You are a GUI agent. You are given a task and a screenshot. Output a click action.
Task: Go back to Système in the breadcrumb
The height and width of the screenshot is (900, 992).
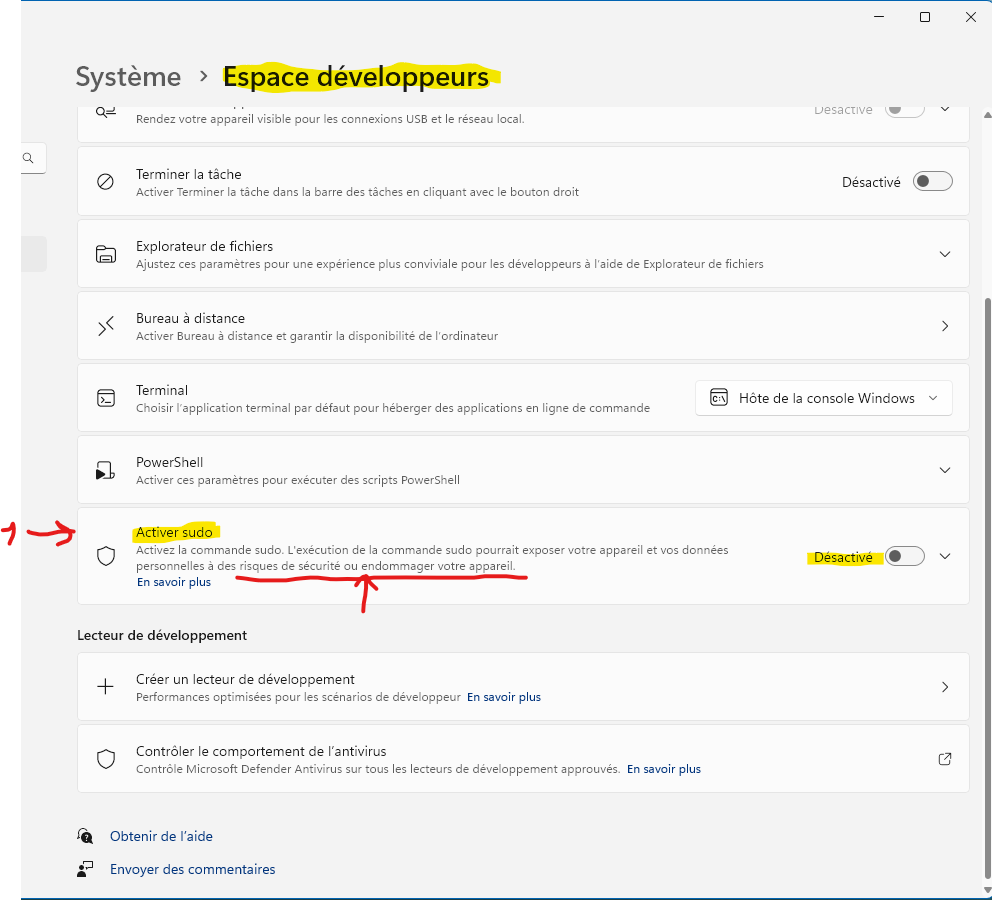[128, 77]
